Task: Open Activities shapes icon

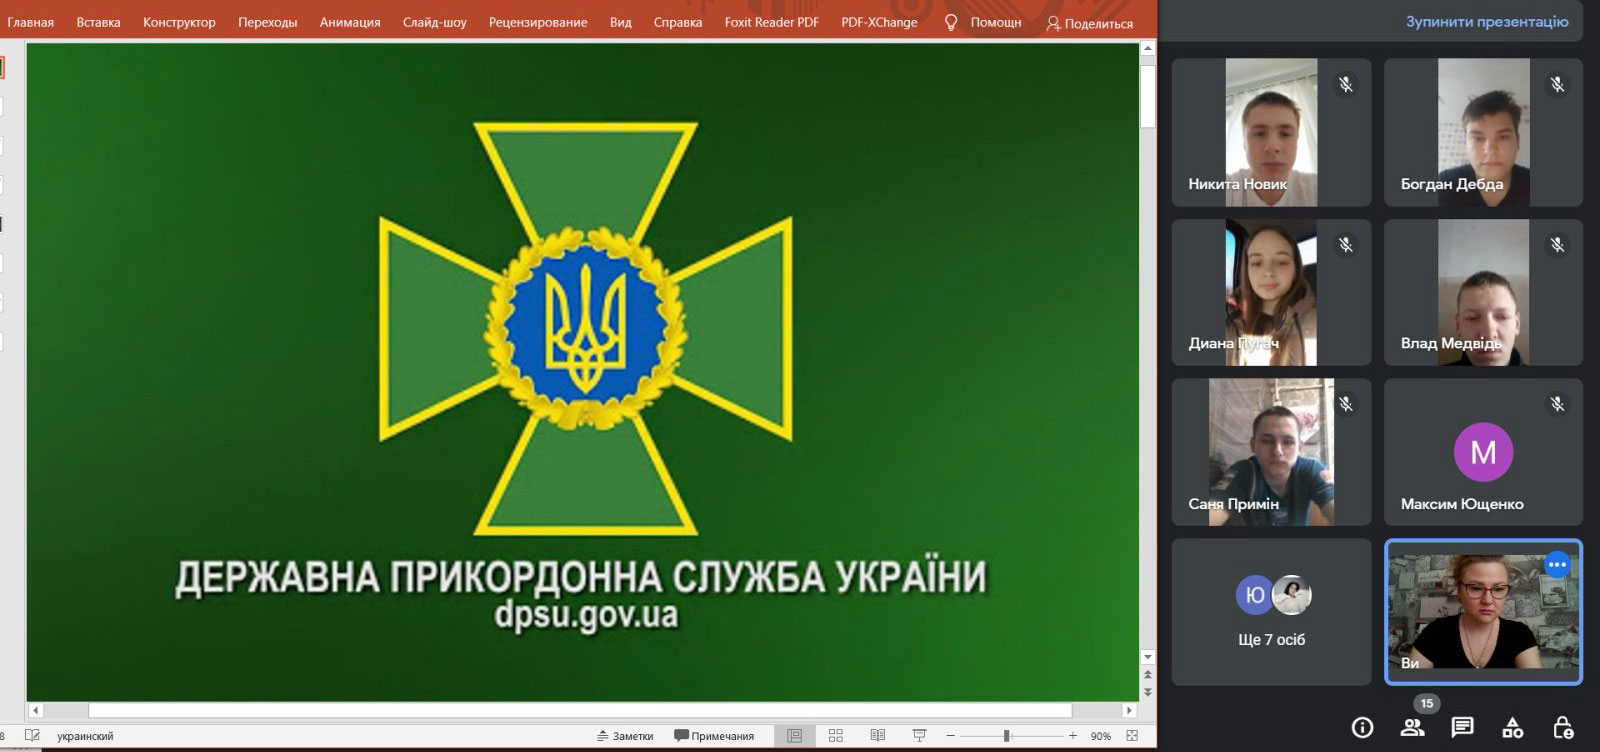Action: coord(1513,727)
